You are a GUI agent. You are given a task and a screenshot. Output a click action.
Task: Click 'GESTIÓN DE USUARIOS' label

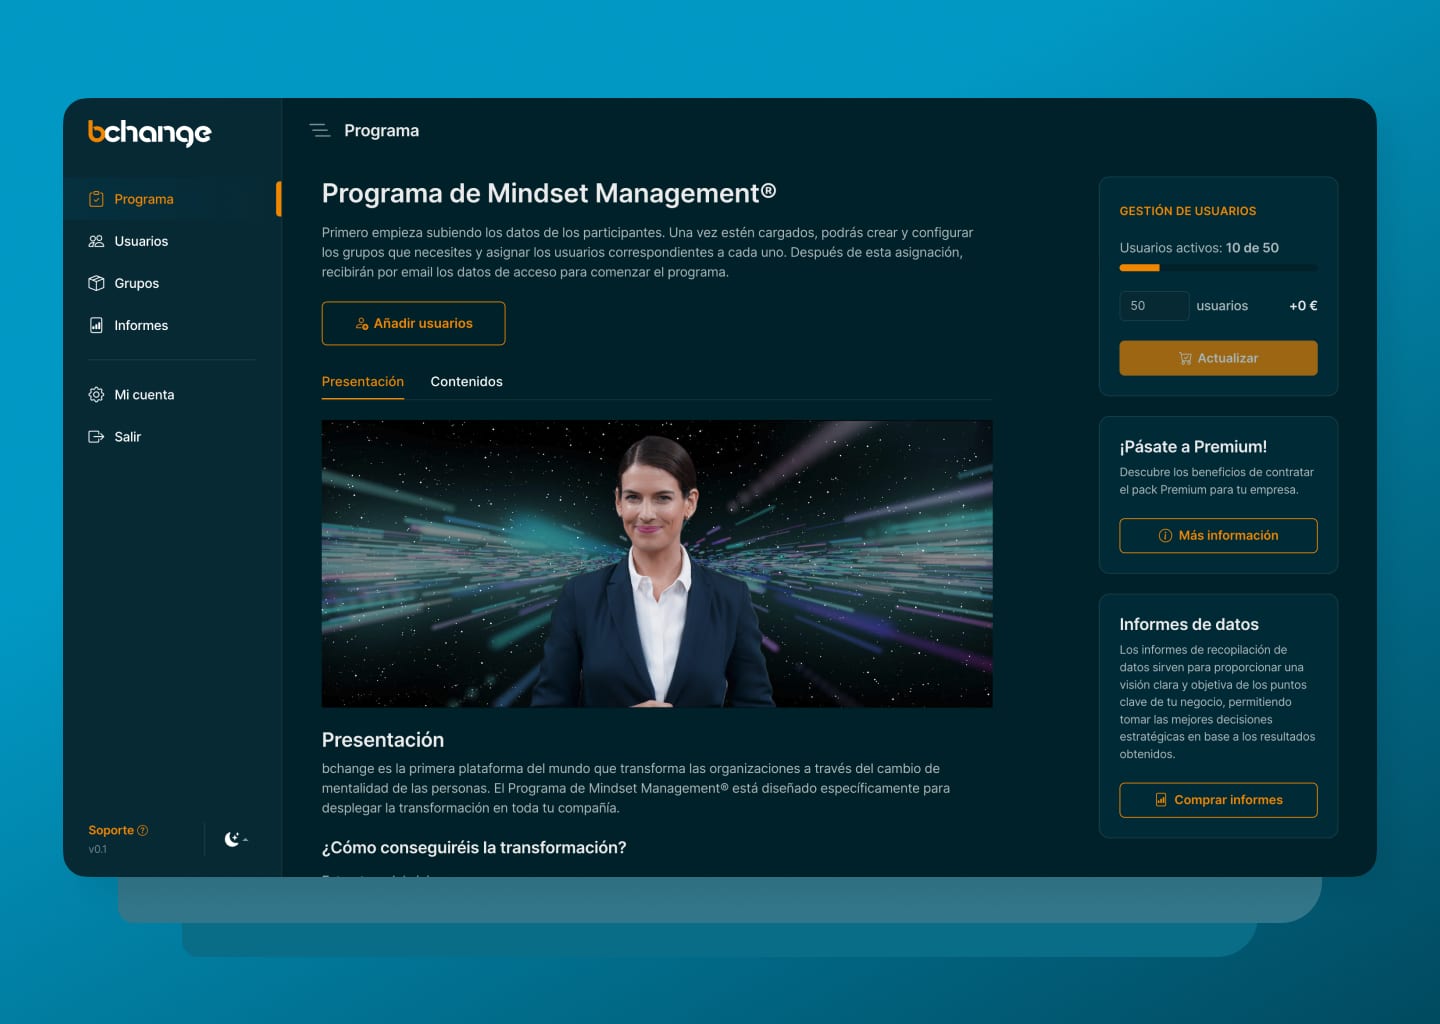[x=1188, y=211]
